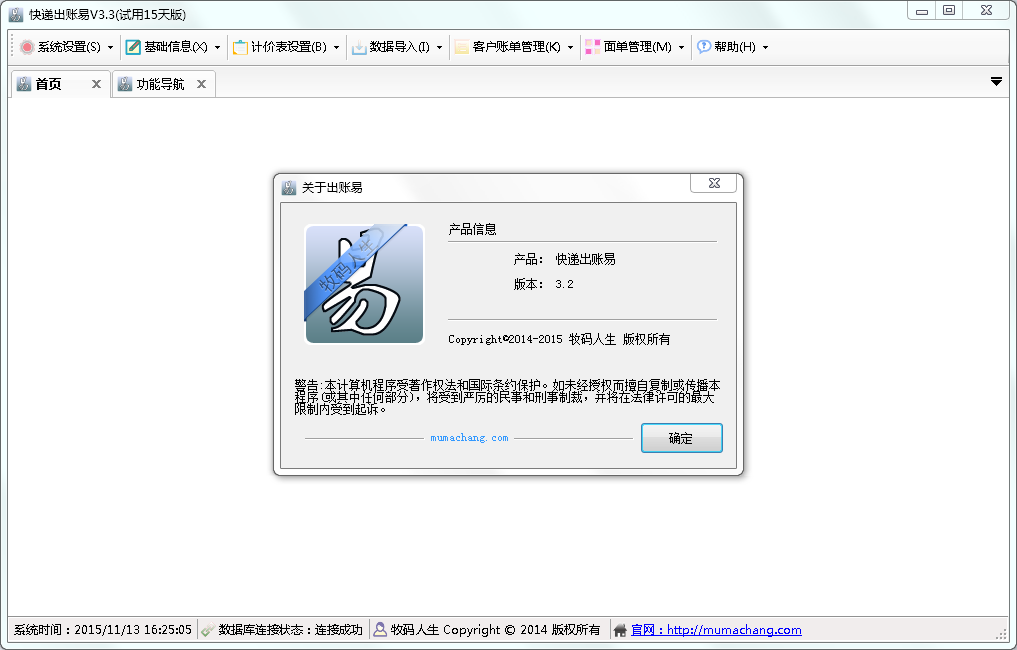Click the icon in 关于出账易 dialog title
Image resolution: width=1017 pixels, height=650 pixels.
click(289, 188)
